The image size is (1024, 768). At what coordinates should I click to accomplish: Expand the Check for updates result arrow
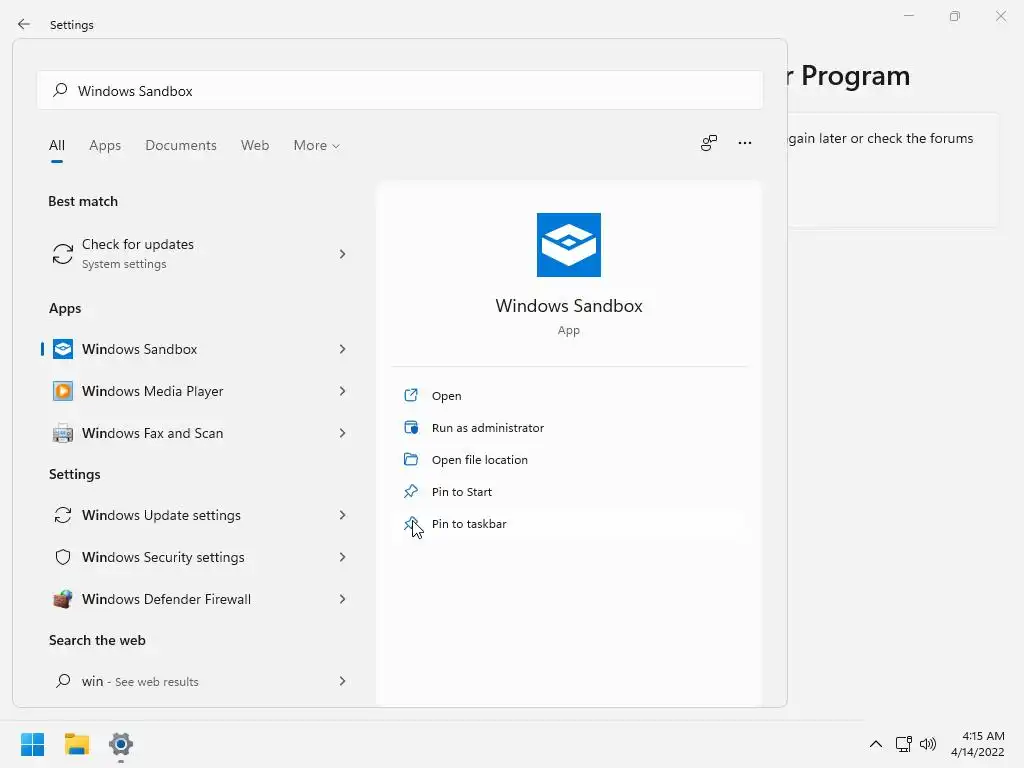pyautogui.click(x=342, y=254)
